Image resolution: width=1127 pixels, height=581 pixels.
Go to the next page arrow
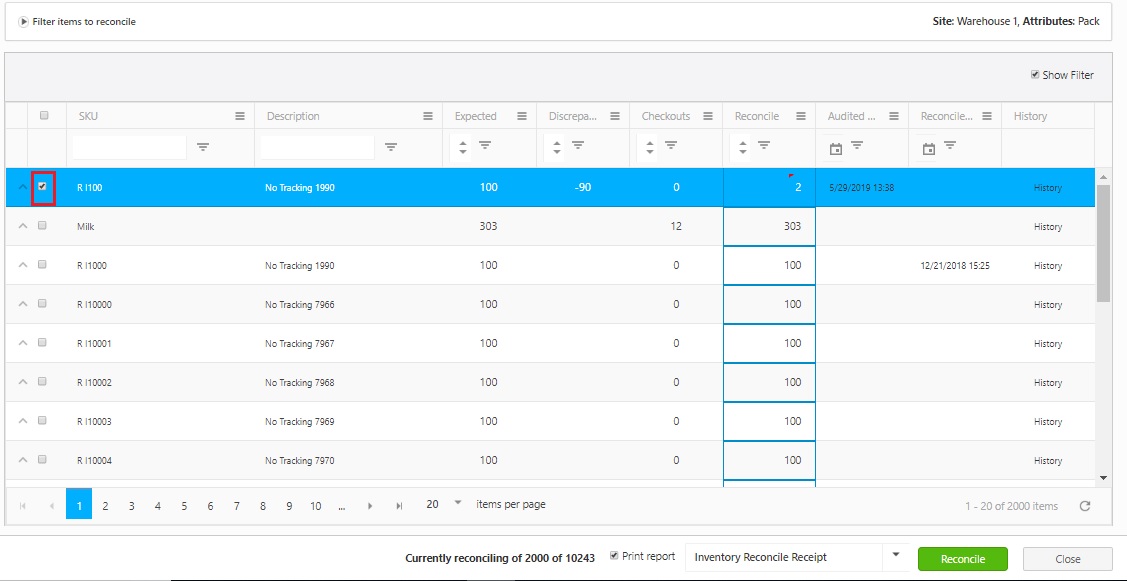tap(370, 506)
